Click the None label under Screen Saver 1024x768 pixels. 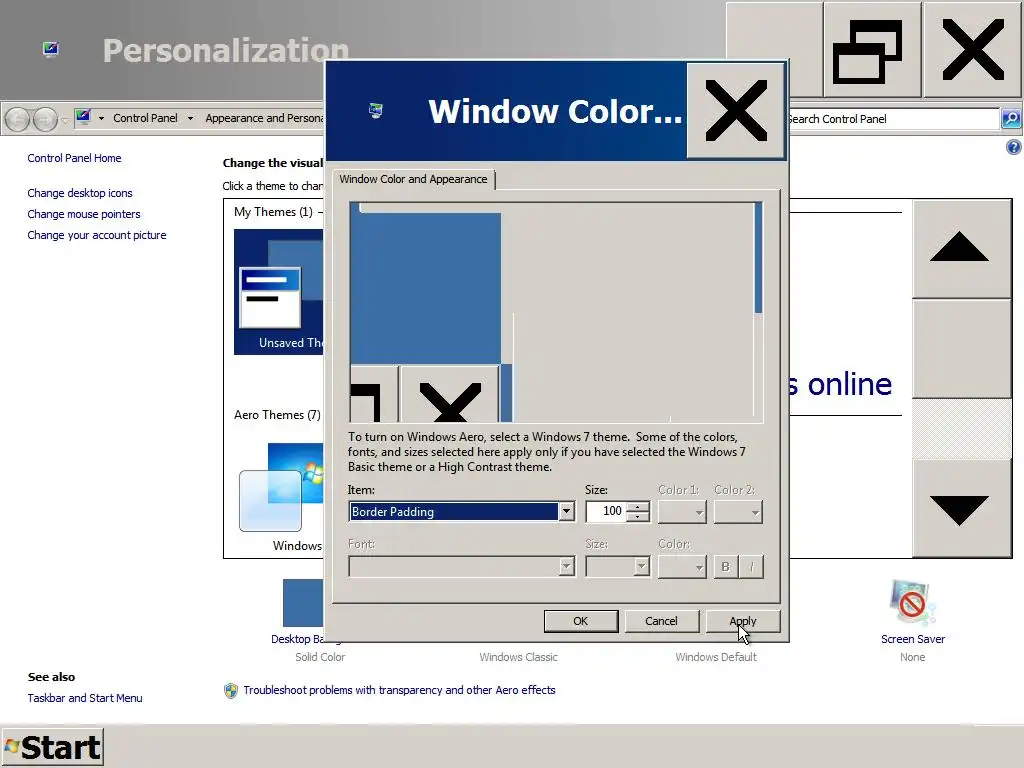pos(912,657)
